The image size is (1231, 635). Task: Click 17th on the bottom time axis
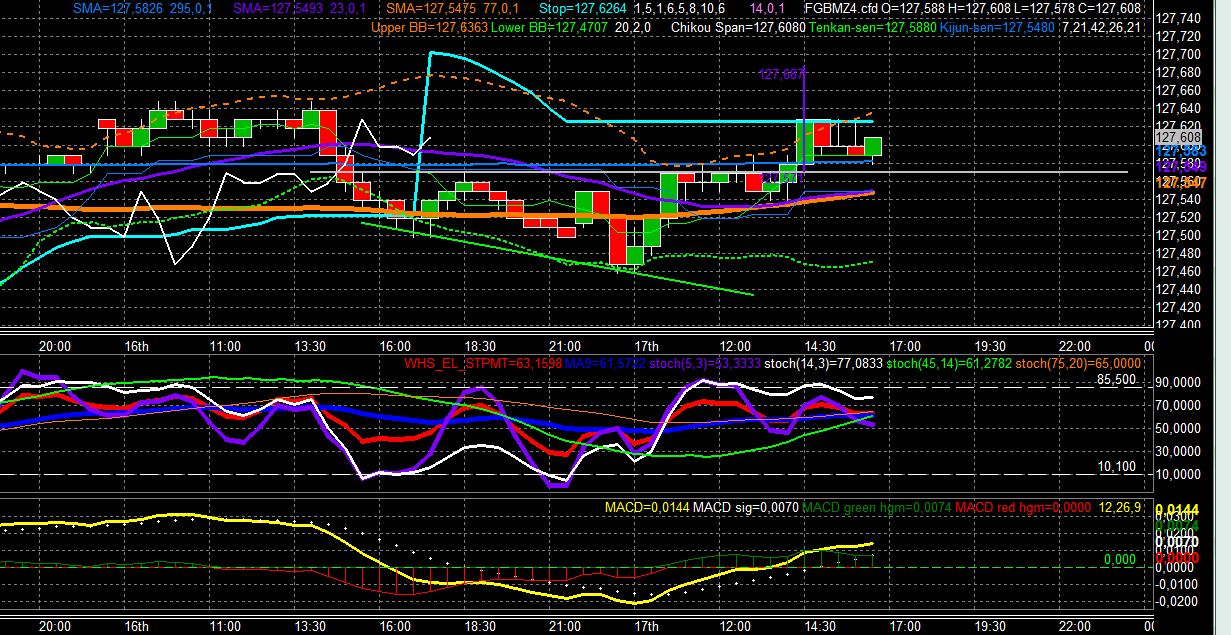tap(647, 624)
